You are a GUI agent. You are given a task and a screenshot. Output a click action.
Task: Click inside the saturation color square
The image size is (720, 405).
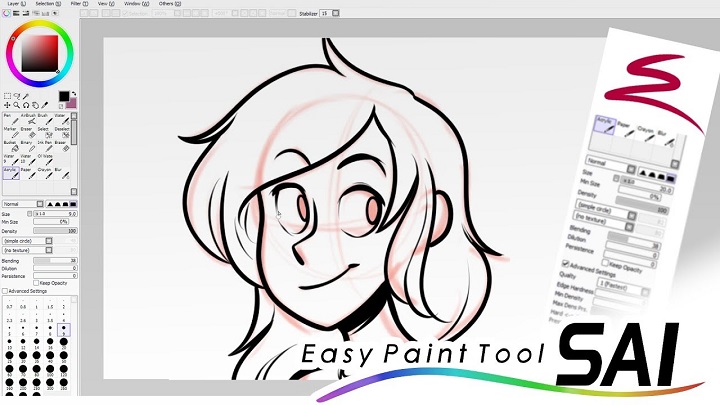tap(40, 54)
